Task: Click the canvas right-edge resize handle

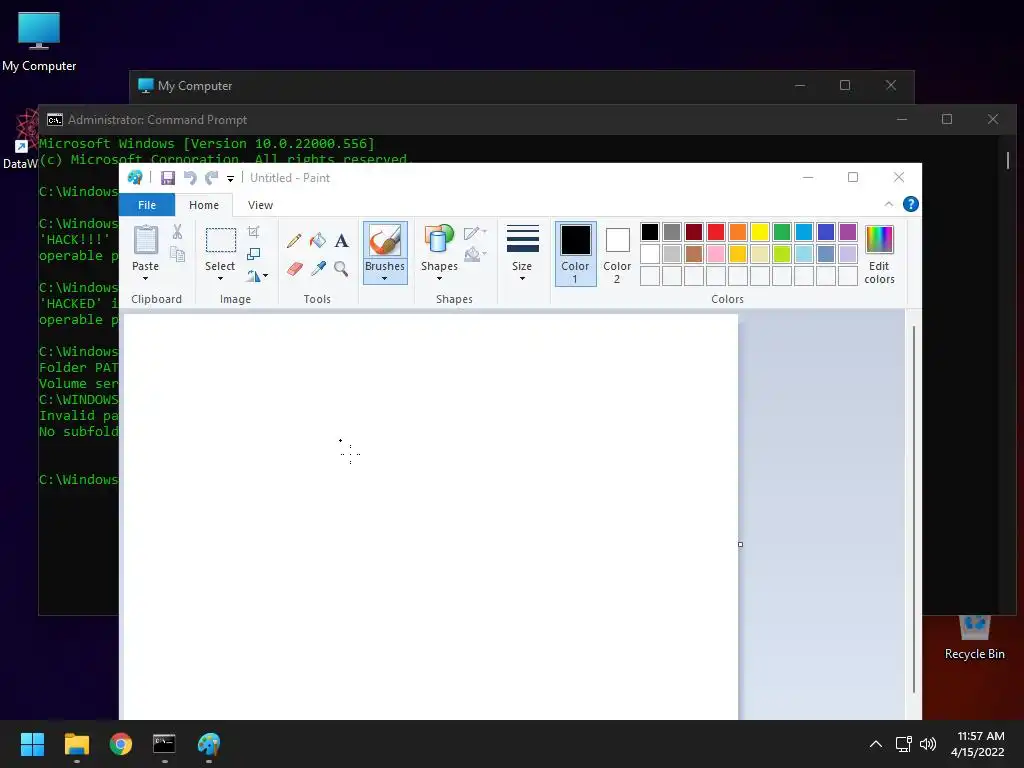Action: tap(741, 544)
